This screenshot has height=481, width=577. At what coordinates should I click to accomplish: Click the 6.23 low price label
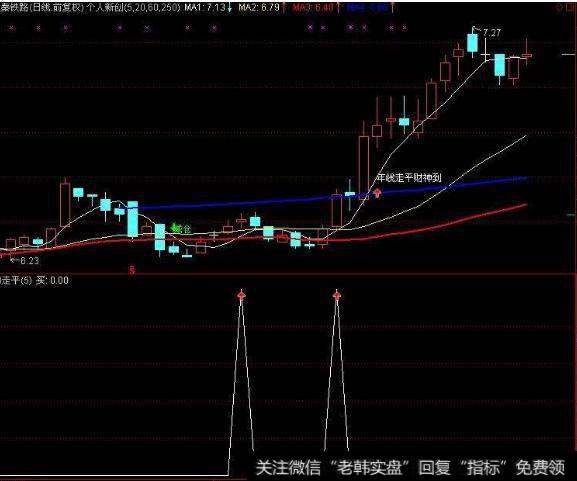pos(29,261)
